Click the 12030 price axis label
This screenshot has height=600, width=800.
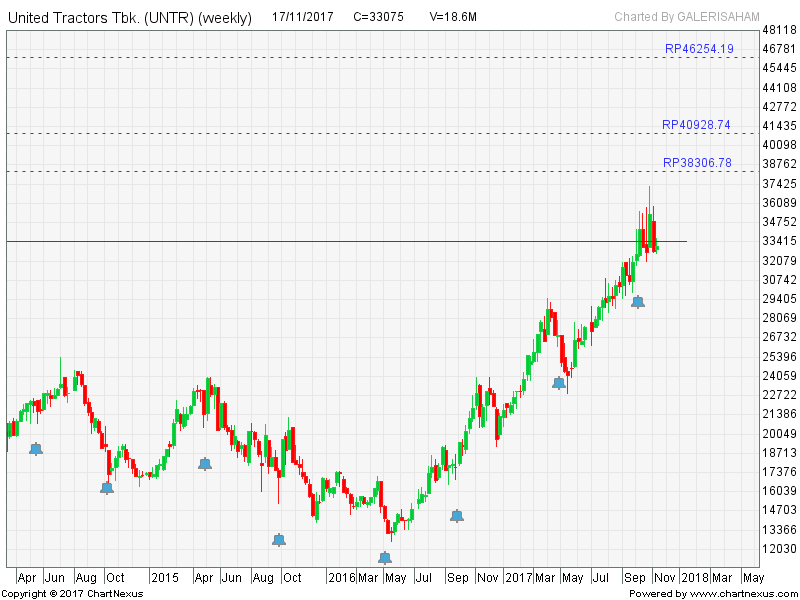(779, 549)
